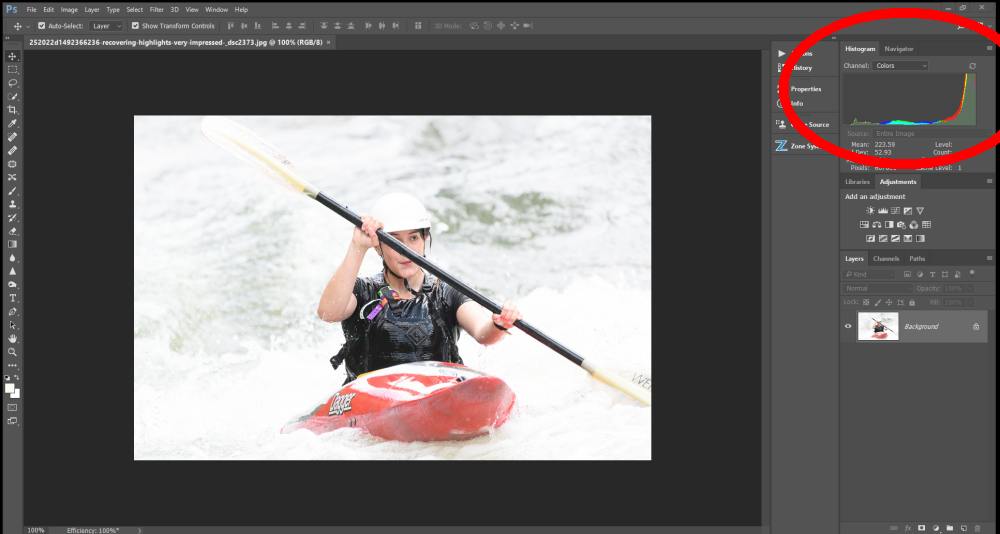
Task: Select the Lasso tool
Action: 13,83
